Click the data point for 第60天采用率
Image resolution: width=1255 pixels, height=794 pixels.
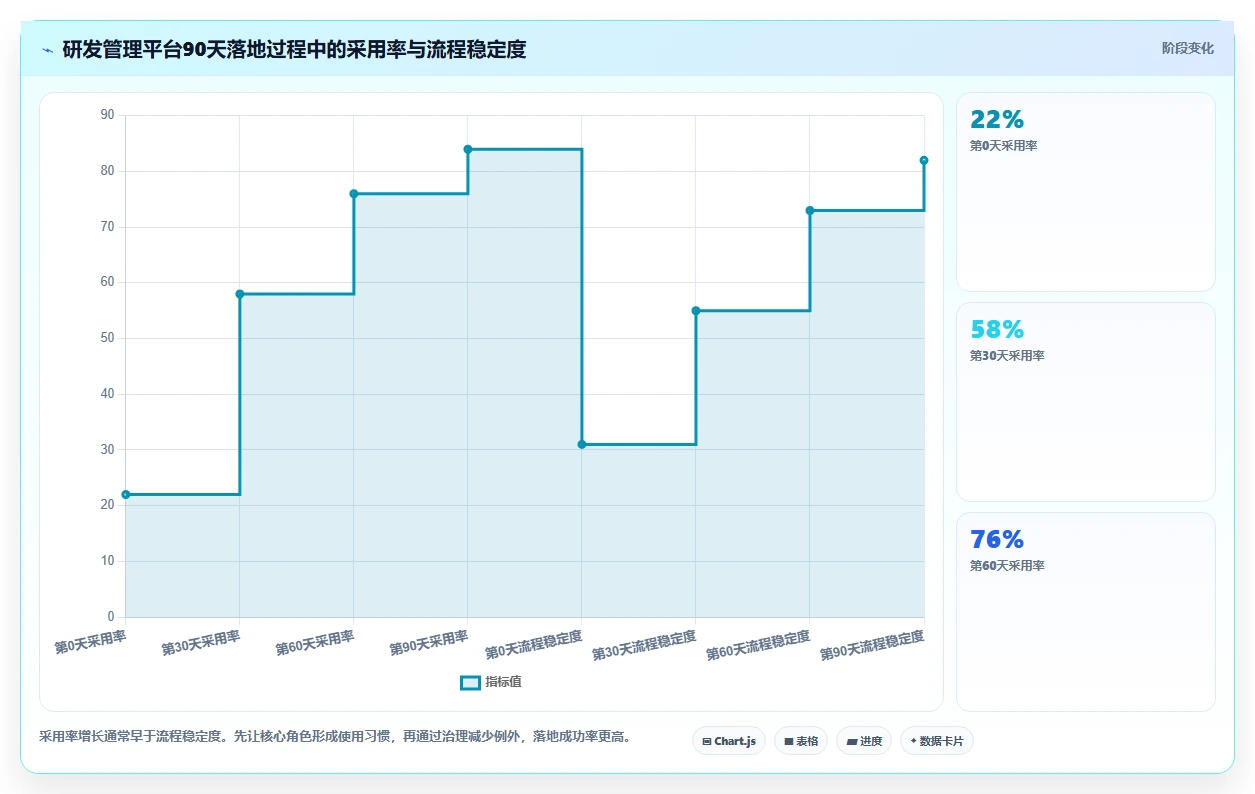354,193
